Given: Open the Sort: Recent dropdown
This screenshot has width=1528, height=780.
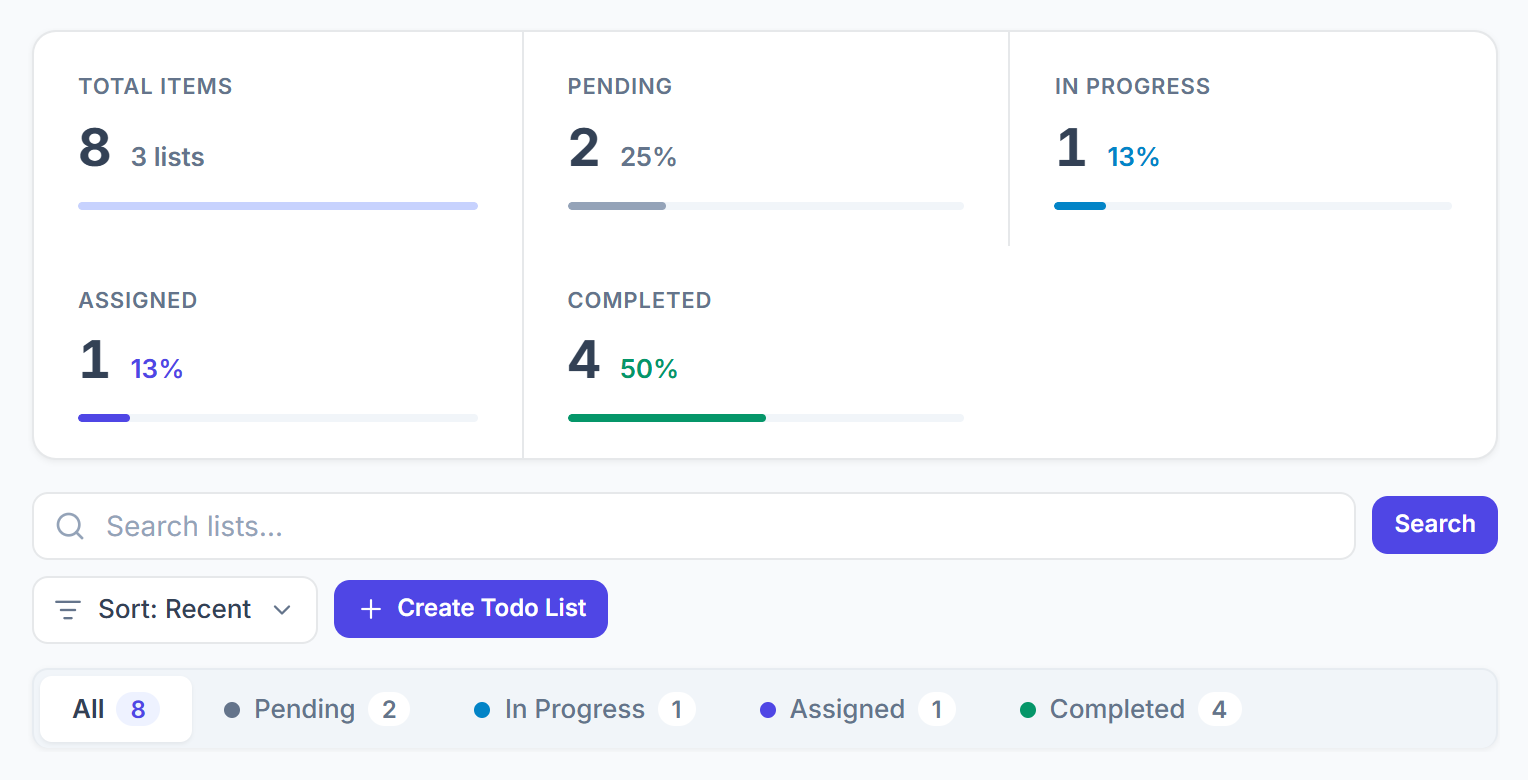Looking at the screenshot, I should click(x=175, y=609).
